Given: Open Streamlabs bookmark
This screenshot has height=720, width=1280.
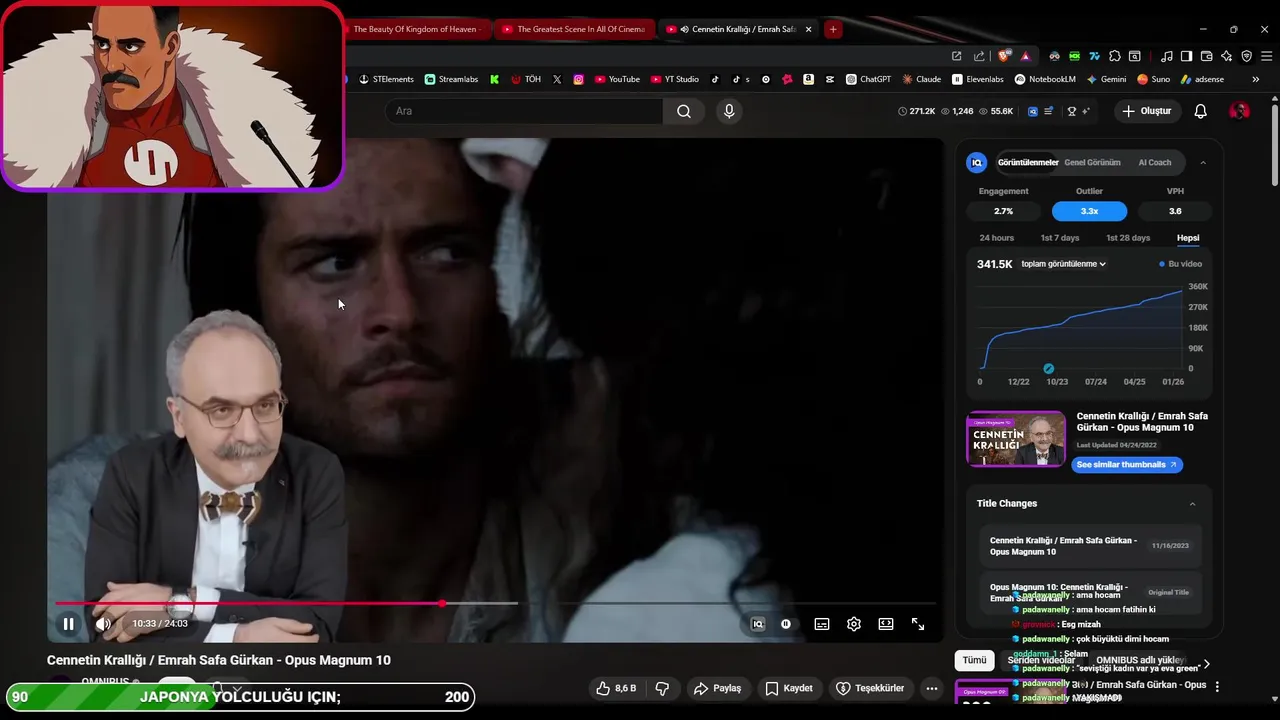Looking at the screenshot, I should [x=451, y=79].
